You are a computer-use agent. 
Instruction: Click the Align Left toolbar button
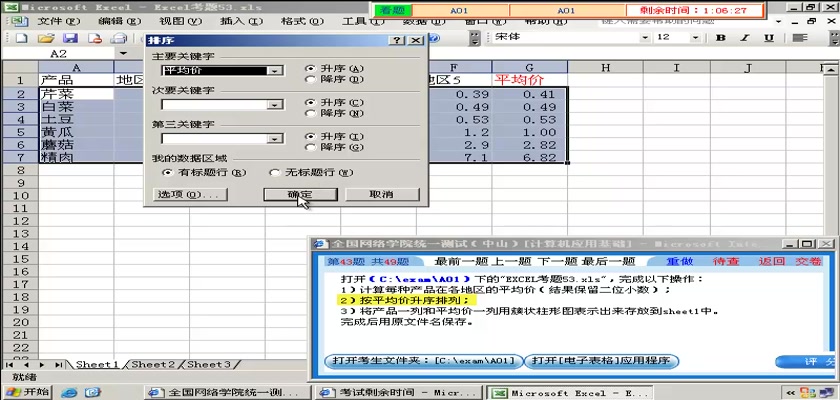[x=800, y=37]
